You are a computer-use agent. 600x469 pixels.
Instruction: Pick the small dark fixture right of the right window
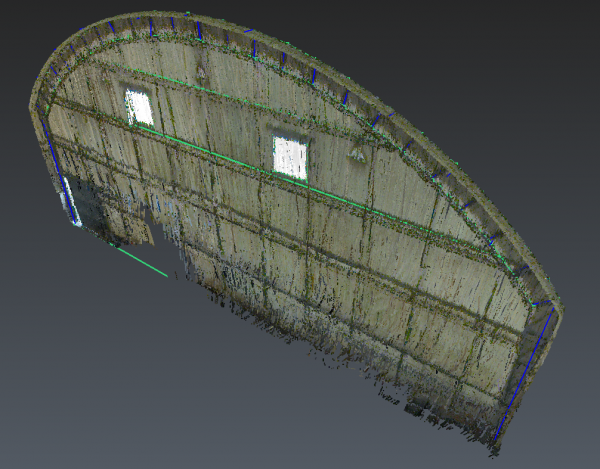pos(355,155)
